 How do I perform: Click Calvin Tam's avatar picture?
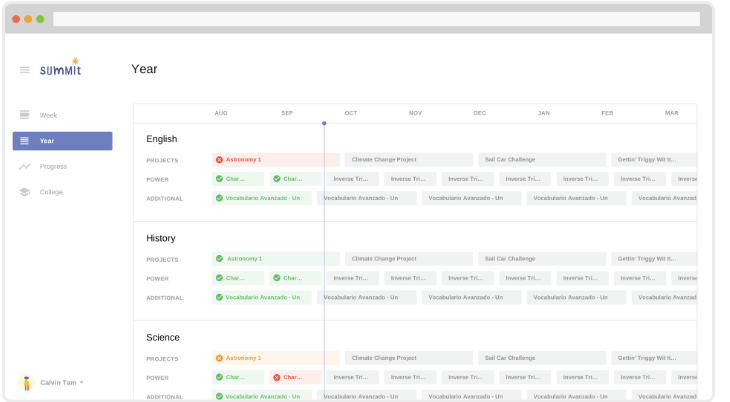pyautogui.click(x=27, y=382)
